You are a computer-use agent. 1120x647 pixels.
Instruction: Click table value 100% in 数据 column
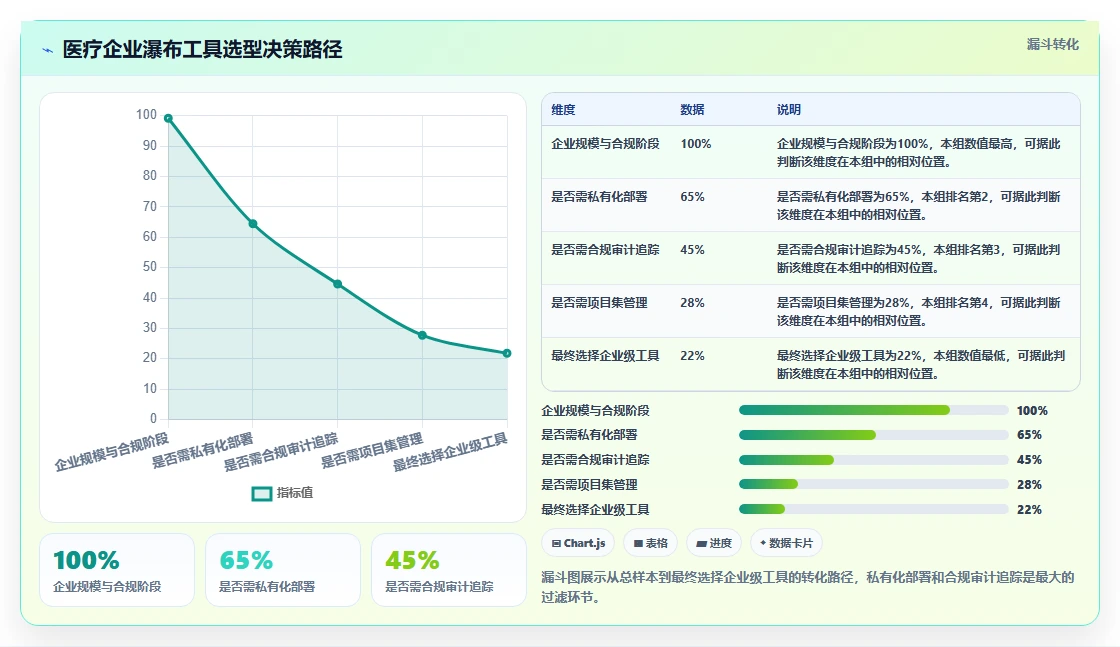[696, 144]
